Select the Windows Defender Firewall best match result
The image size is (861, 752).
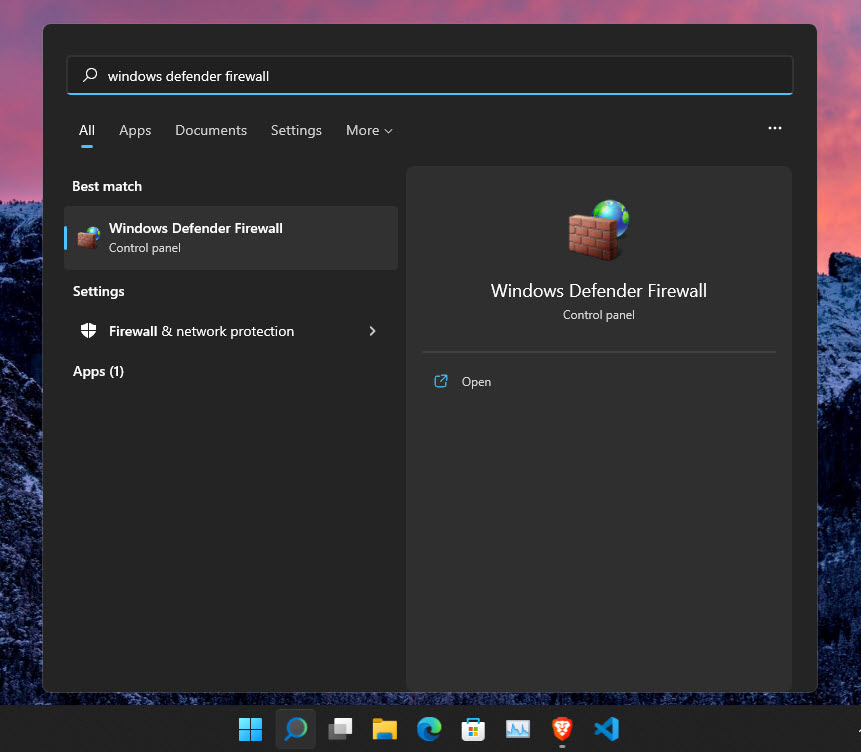231,238
